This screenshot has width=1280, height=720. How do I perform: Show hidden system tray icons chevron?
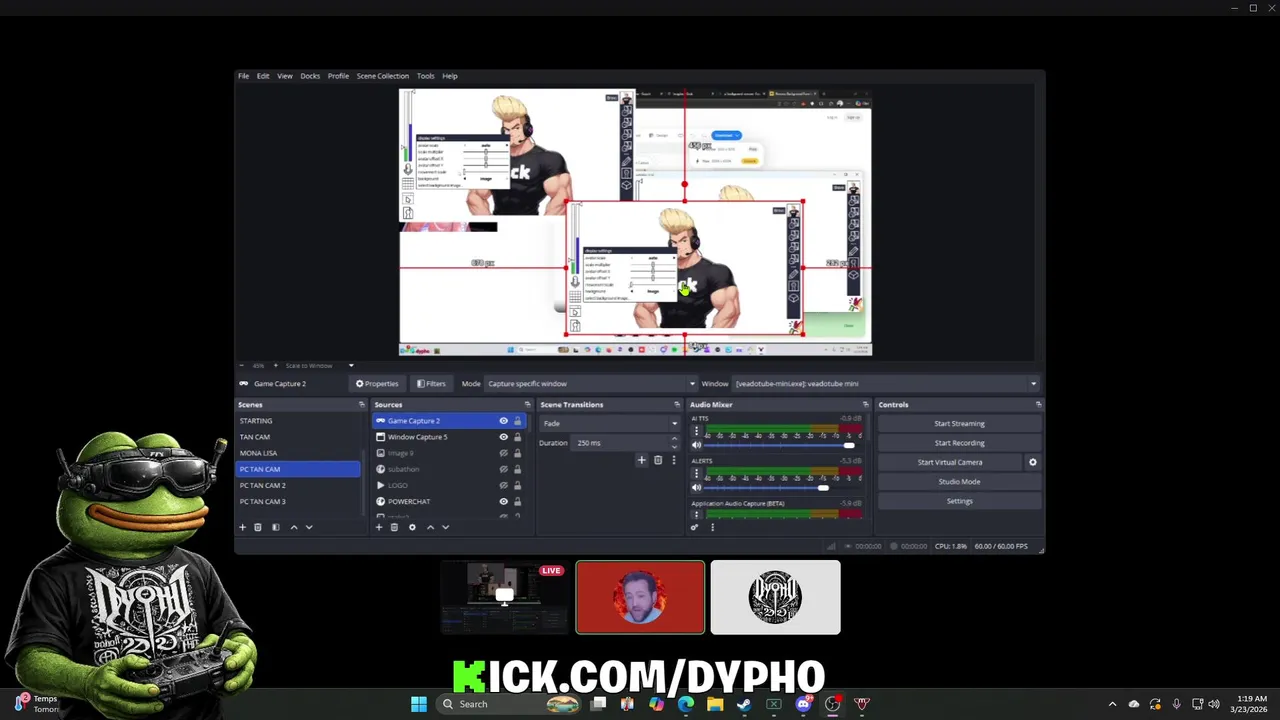pos(1112,704)
